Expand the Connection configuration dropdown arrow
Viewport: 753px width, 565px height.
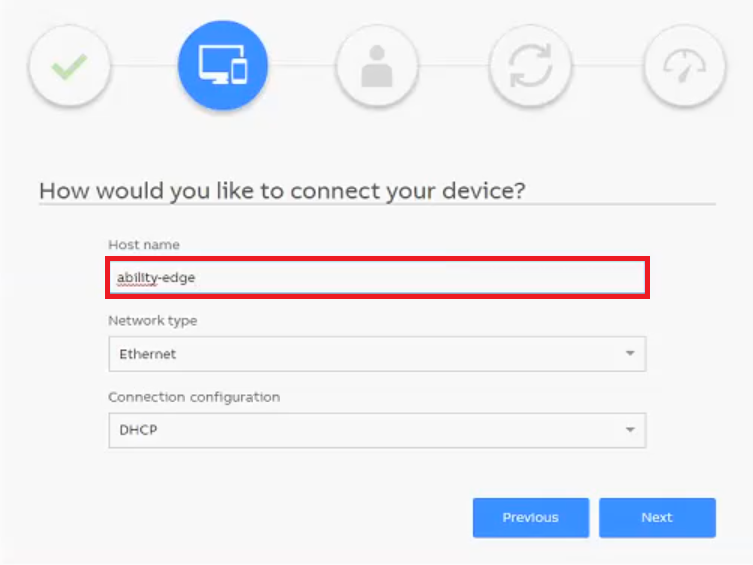[x=630, y=430]
